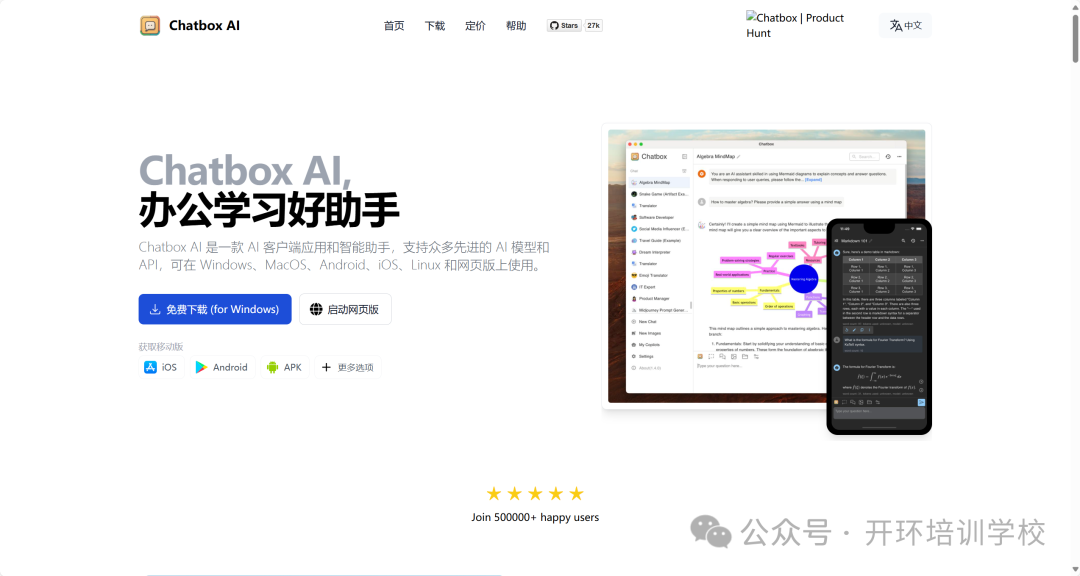
Task: Open the 中文 language selector
Action: coord(906,25)
